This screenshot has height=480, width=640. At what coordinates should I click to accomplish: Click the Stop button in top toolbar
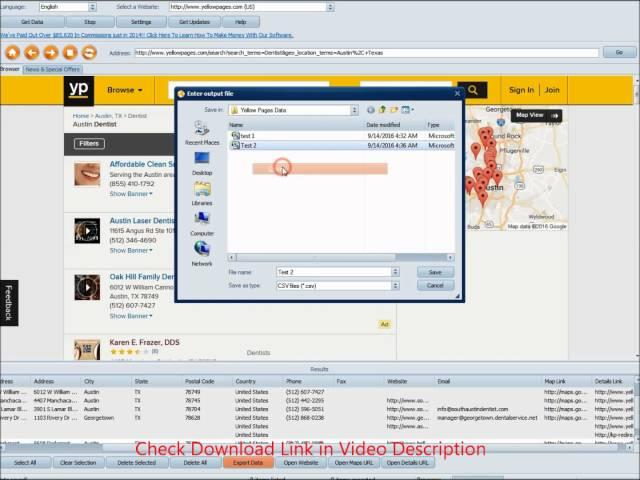point(90,22)
